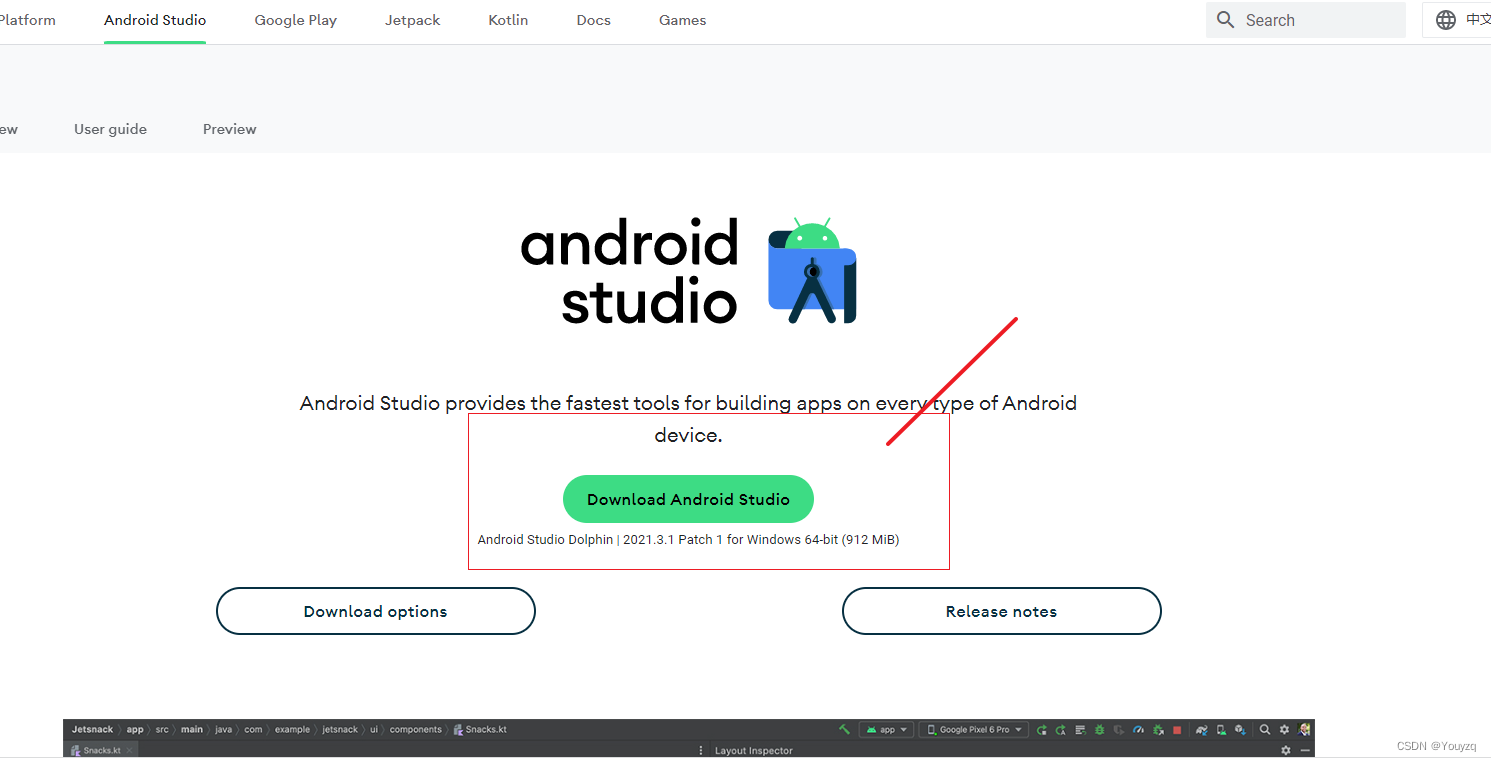Click the Android Studio Dolphin version text
Viewport: 1491px width, 762px height.
(x=688, y=540)
